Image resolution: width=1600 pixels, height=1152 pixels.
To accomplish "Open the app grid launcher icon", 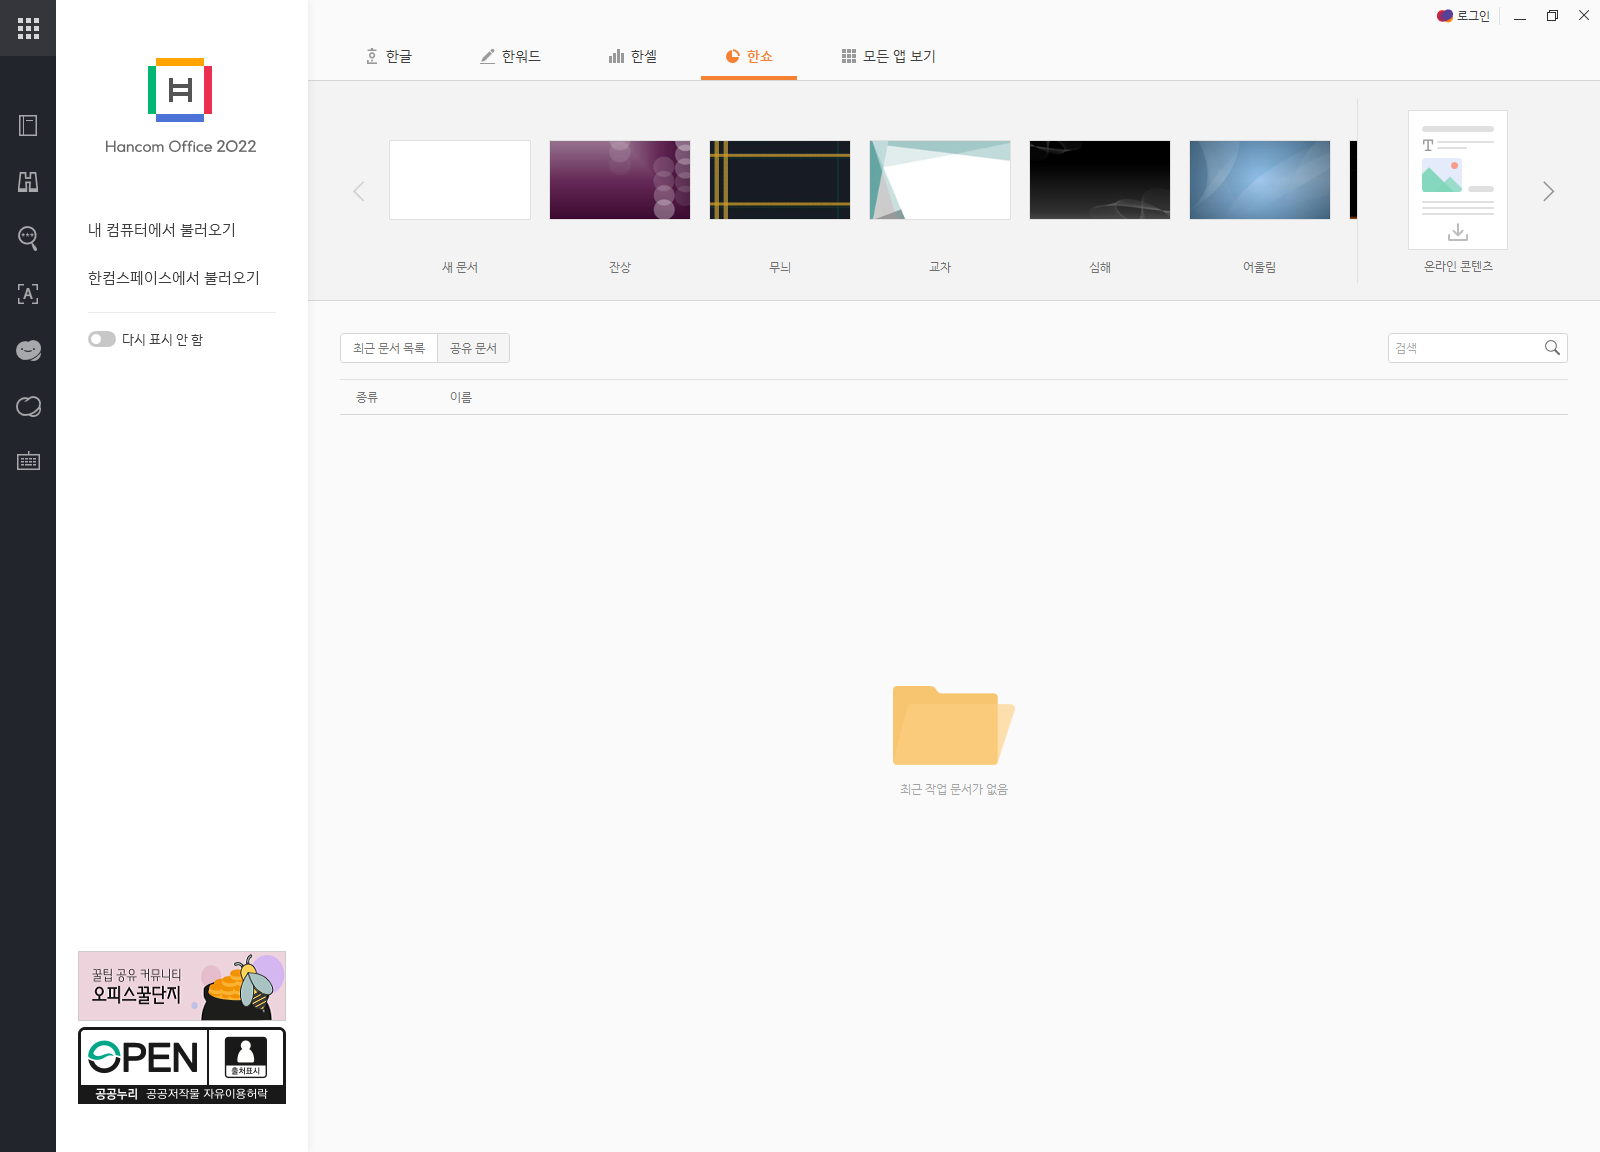I will coord(28,28).
